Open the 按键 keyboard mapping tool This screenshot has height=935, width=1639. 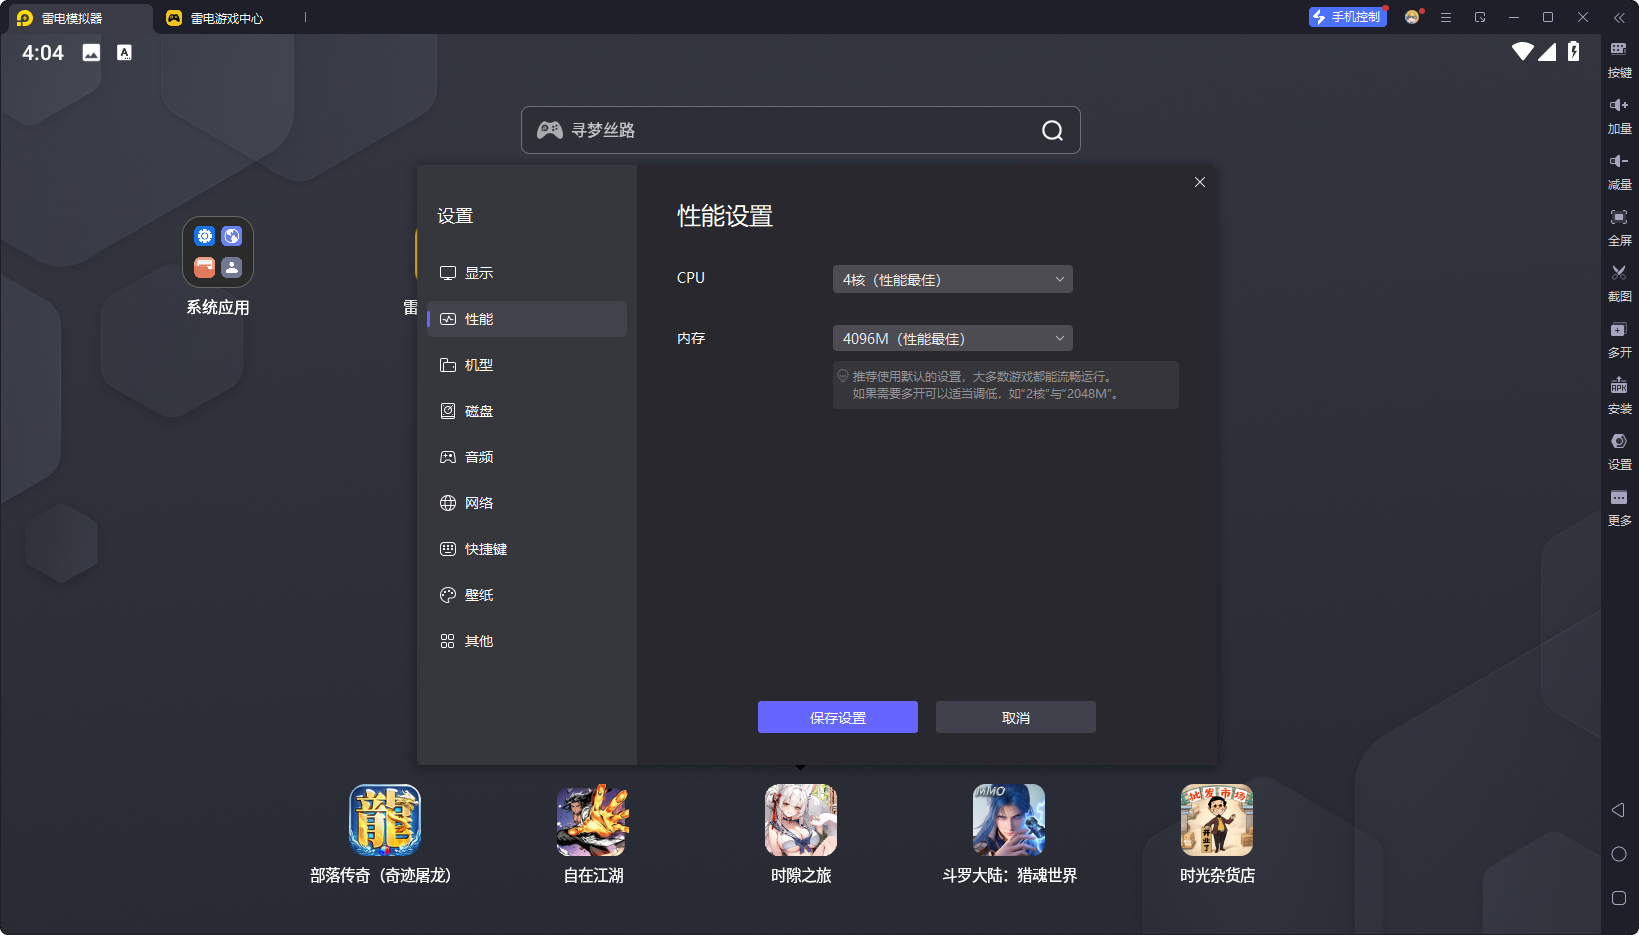[x=1619, y=59]
